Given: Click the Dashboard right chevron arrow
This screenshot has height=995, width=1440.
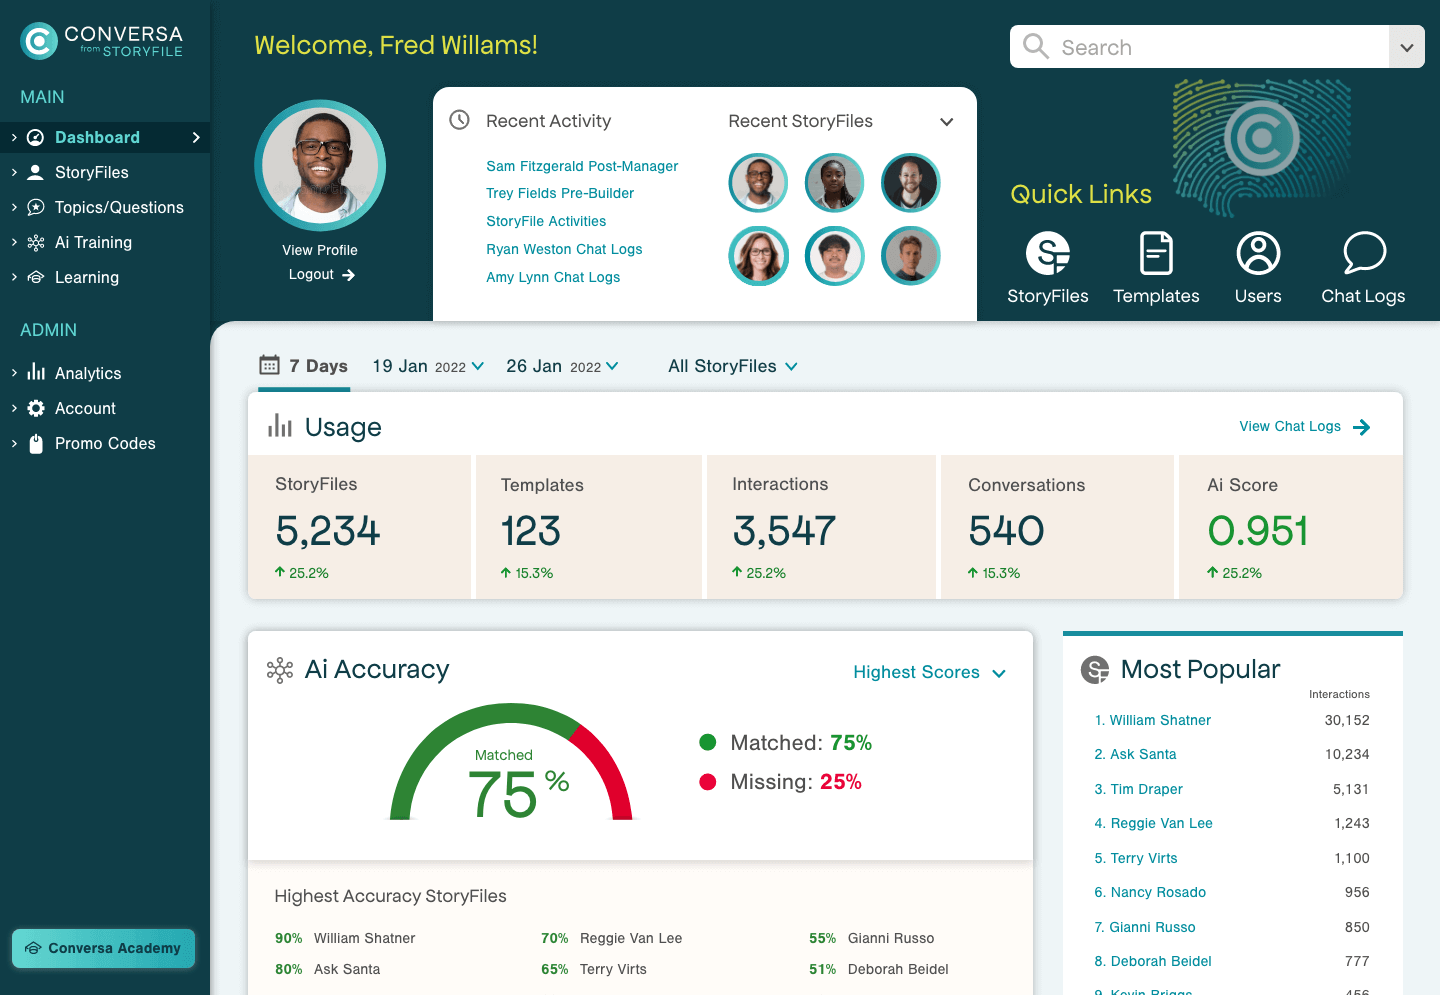Looking at the screenshot, I should point(196,137).
